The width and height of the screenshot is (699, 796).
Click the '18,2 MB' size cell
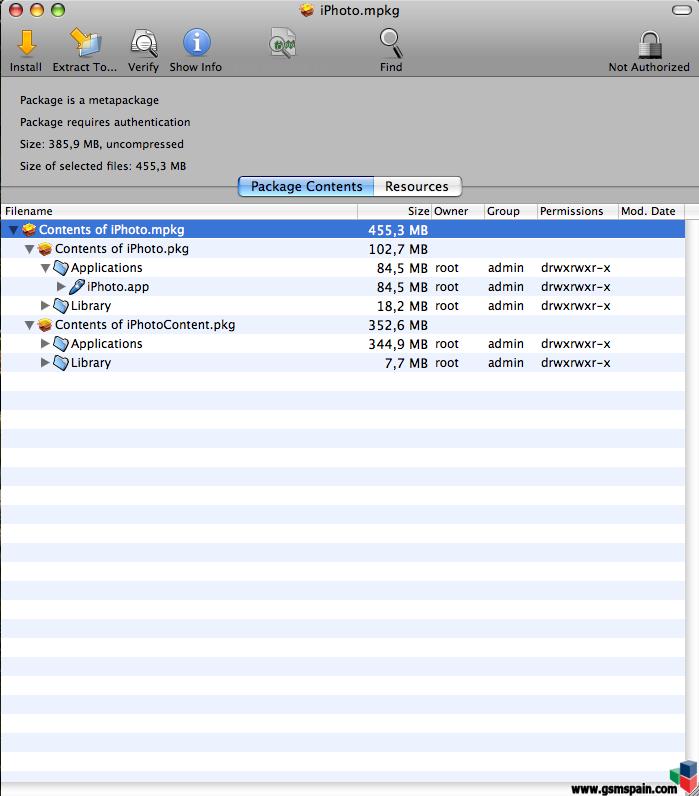click(402, 306)
